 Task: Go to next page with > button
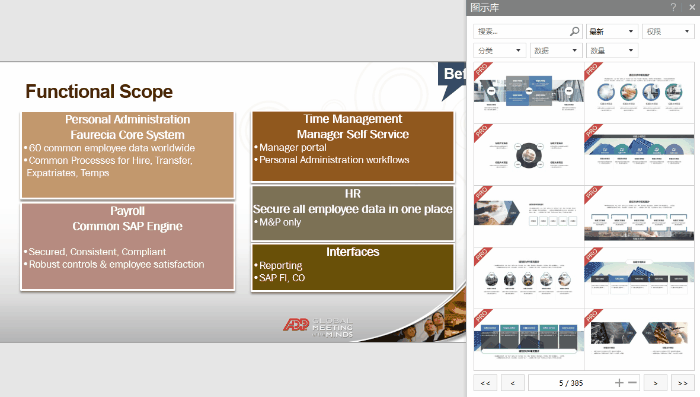click(x=655, y=383)
